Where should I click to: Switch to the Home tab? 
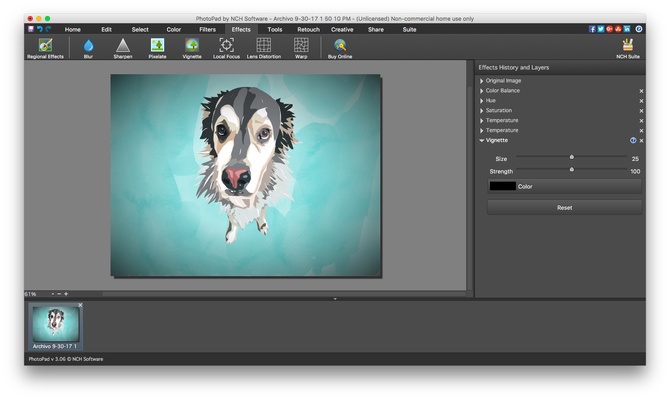click(73, 29)
